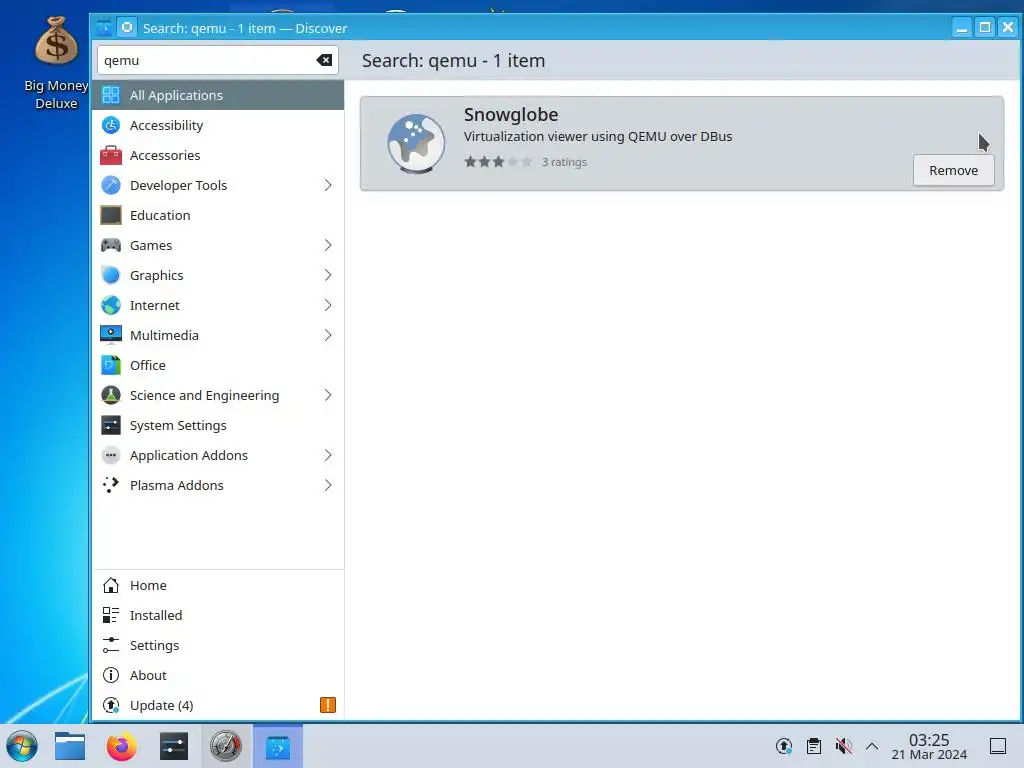The width and height of the screenshot is (1024, 768).
Task: Click the Education chalkboard icon
Action: pos(110,216)
